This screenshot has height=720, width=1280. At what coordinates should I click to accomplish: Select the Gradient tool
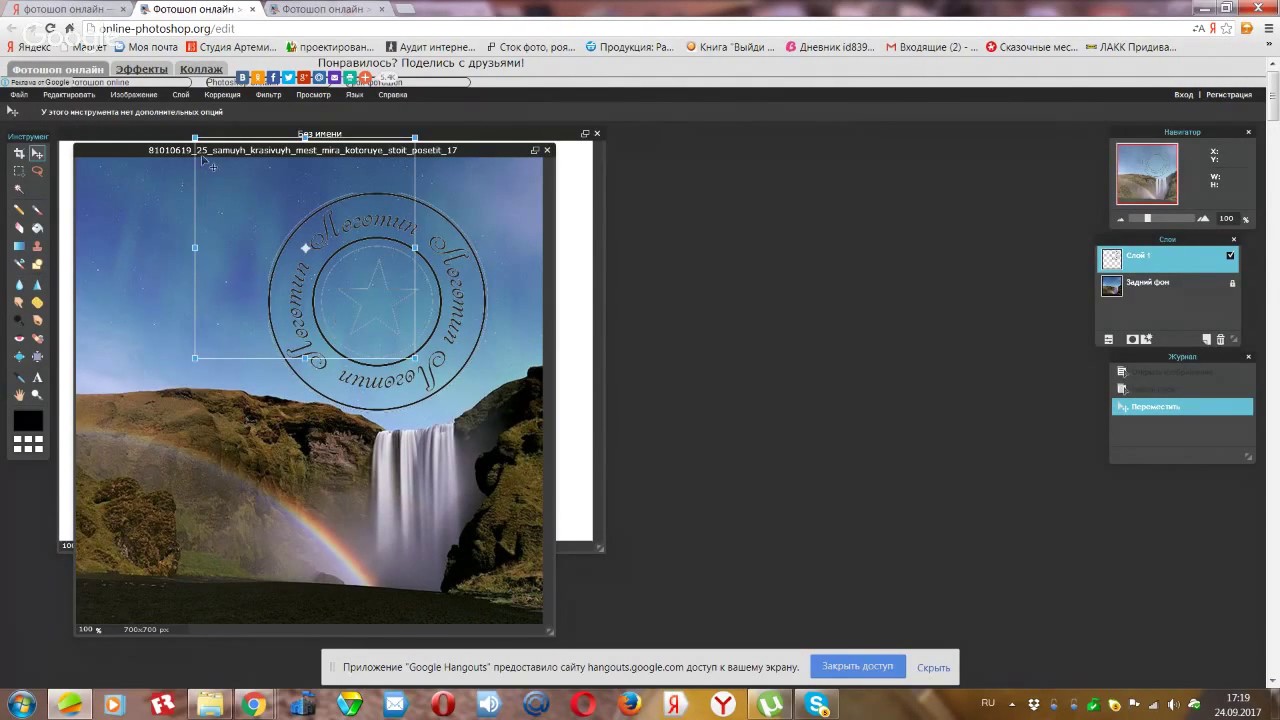click(19, 246)
